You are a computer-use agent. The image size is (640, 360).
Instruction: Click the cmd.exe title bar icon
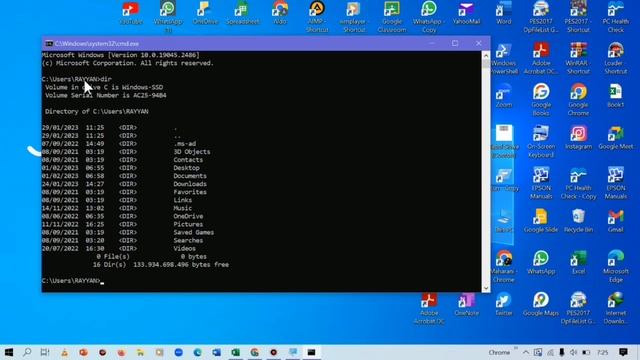(49, 43)
